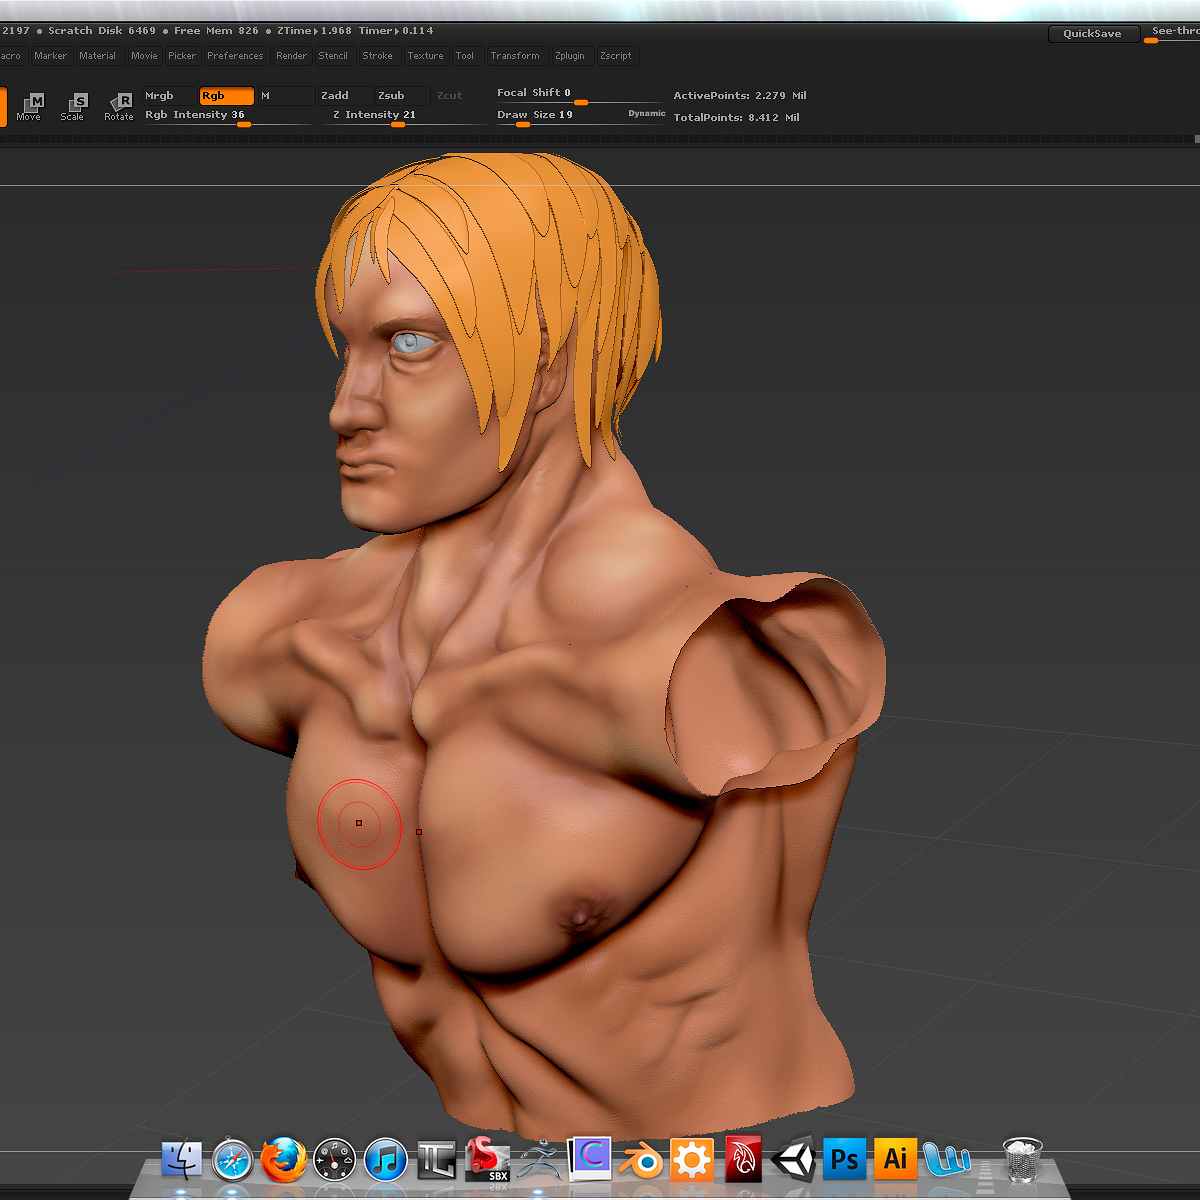Click the ZBrush icon in the dock

point(540,1160)
